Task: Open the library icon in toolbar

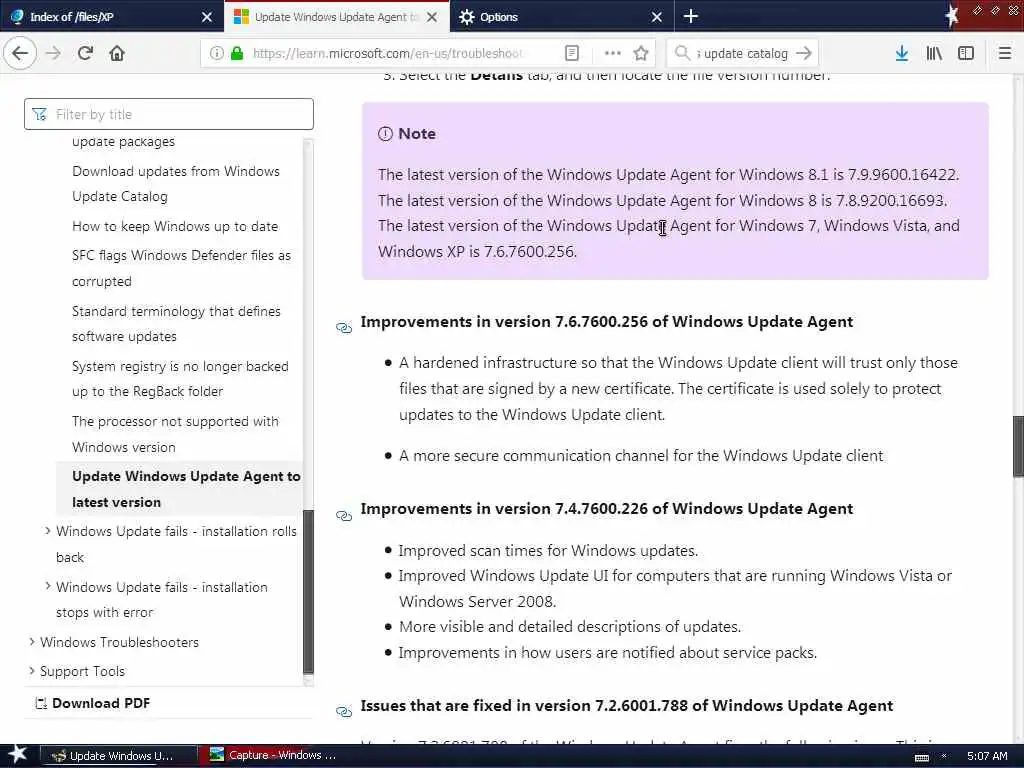Action: point(934,53)
